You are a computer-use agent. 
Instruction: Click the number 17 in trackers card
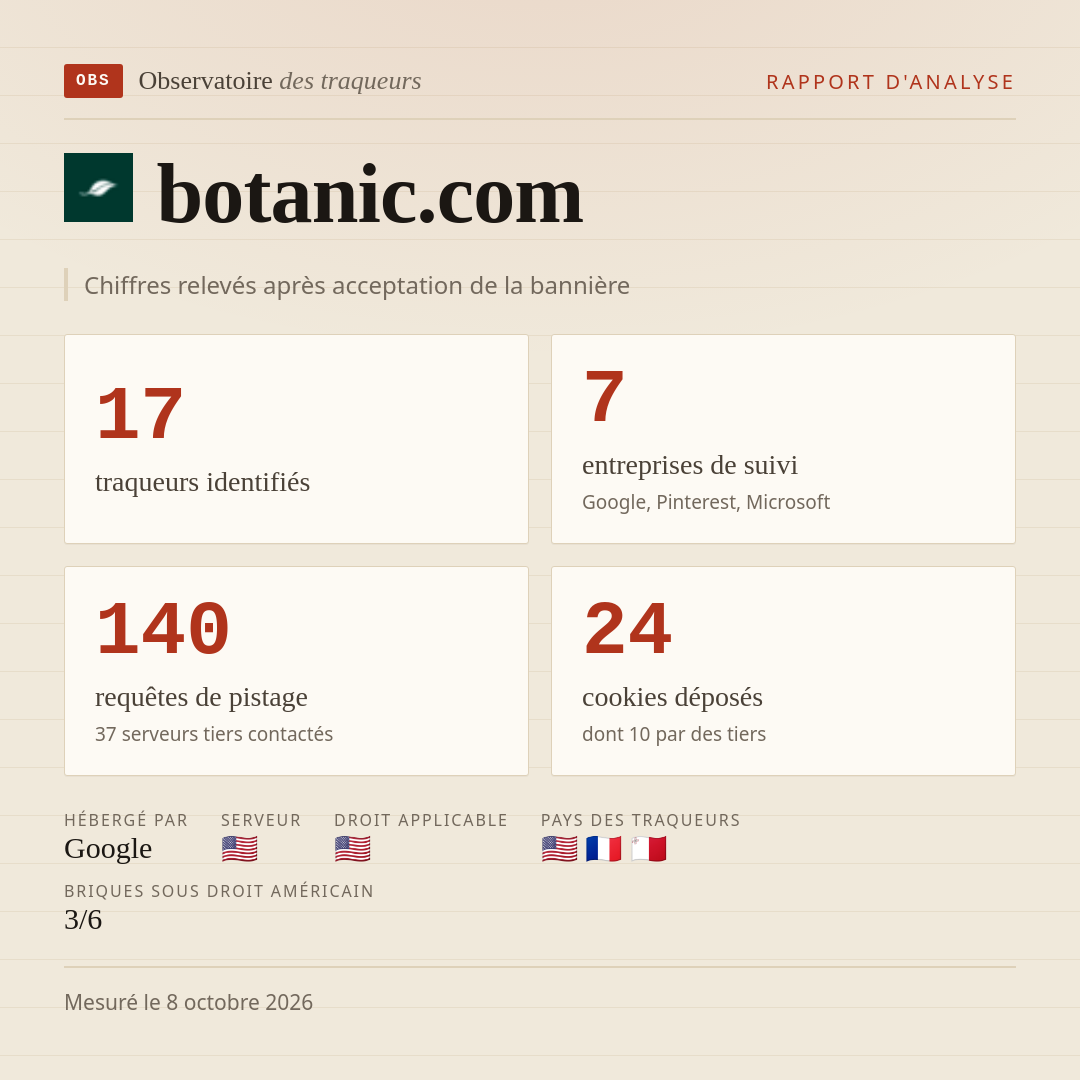(x=140, y=414)
